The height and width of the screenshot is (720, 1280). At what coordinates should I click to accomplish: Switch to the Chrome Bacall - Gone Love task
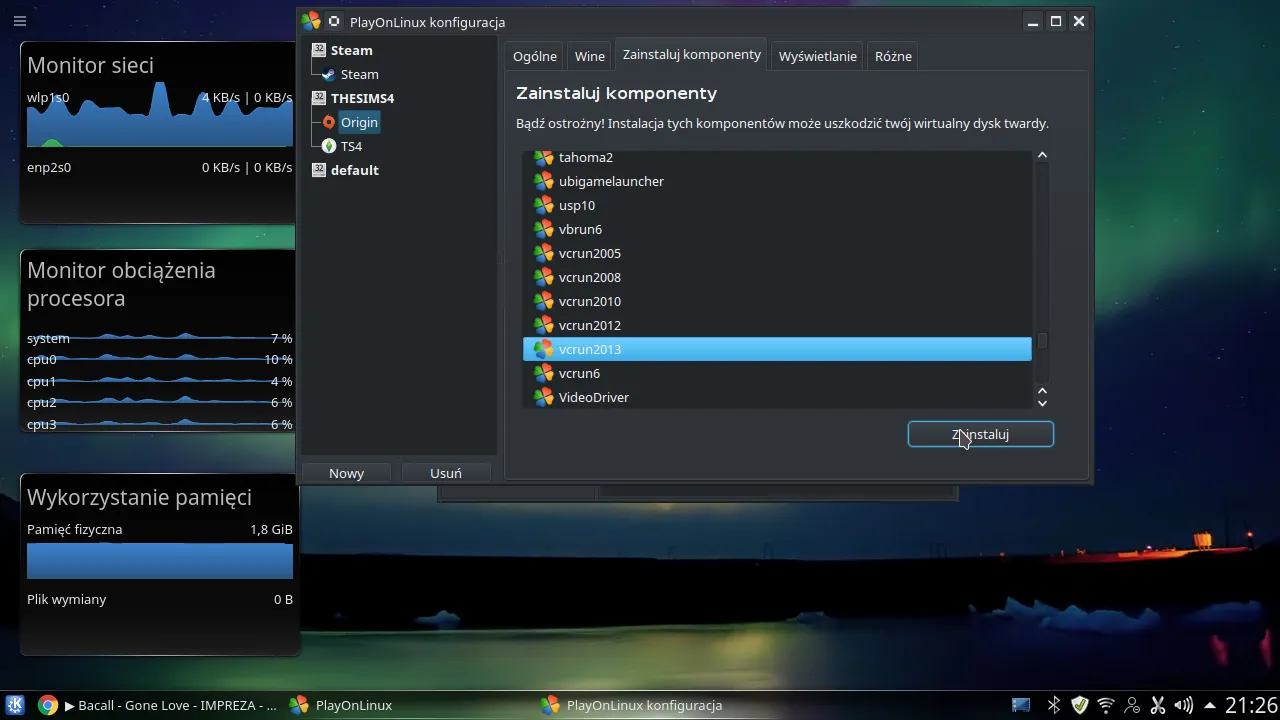(158, 705)
